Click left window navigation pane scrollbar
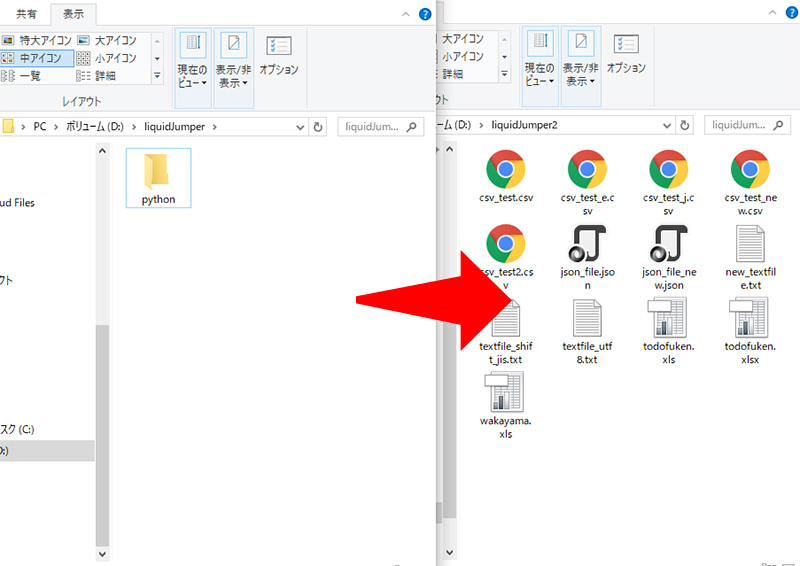800x566 pixels. tap(102, 435)
